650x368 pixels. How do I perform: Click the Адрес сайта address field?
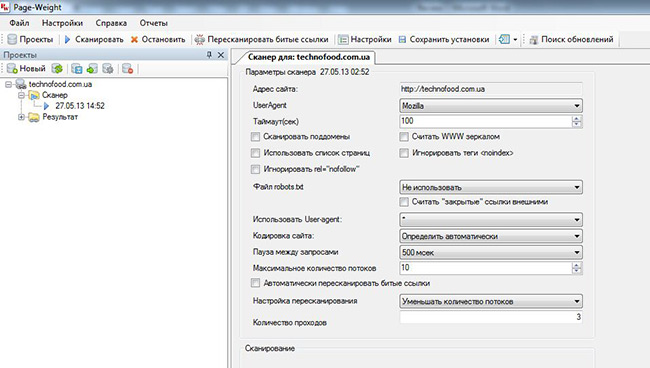tap(491, 89)
